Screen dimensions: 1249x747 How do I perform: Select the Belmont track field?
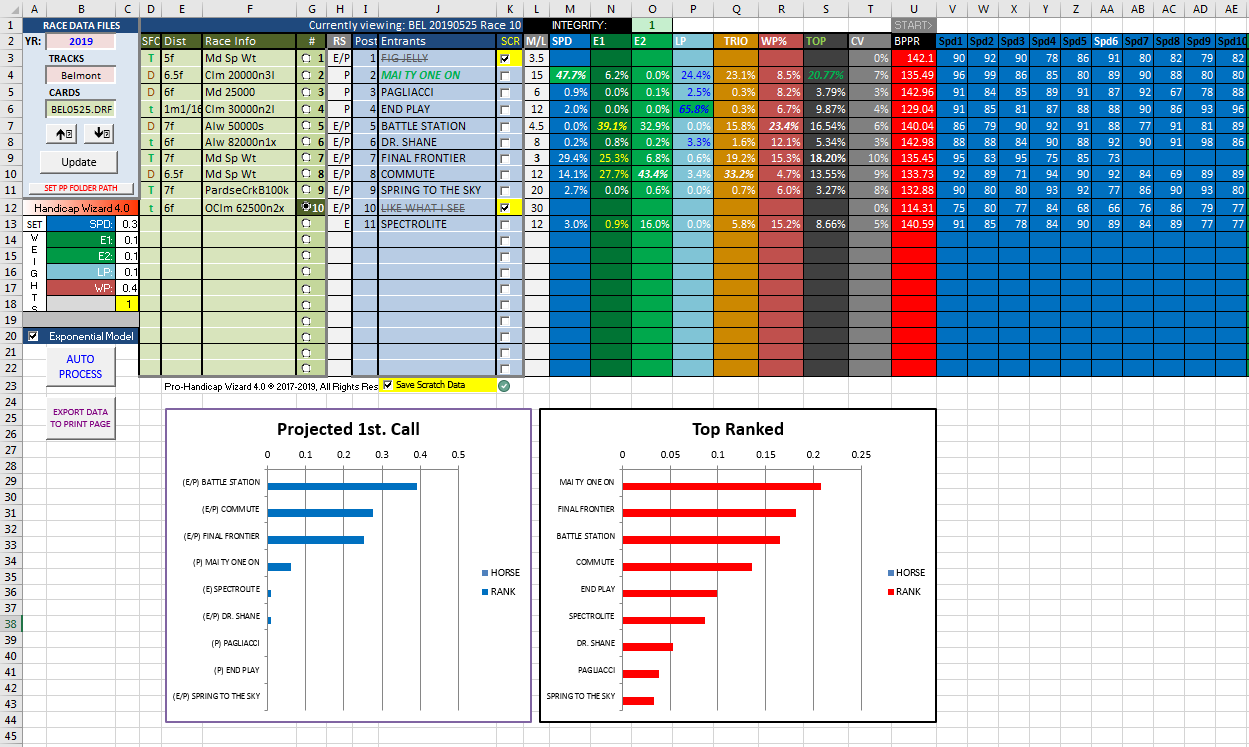(80, 75)
